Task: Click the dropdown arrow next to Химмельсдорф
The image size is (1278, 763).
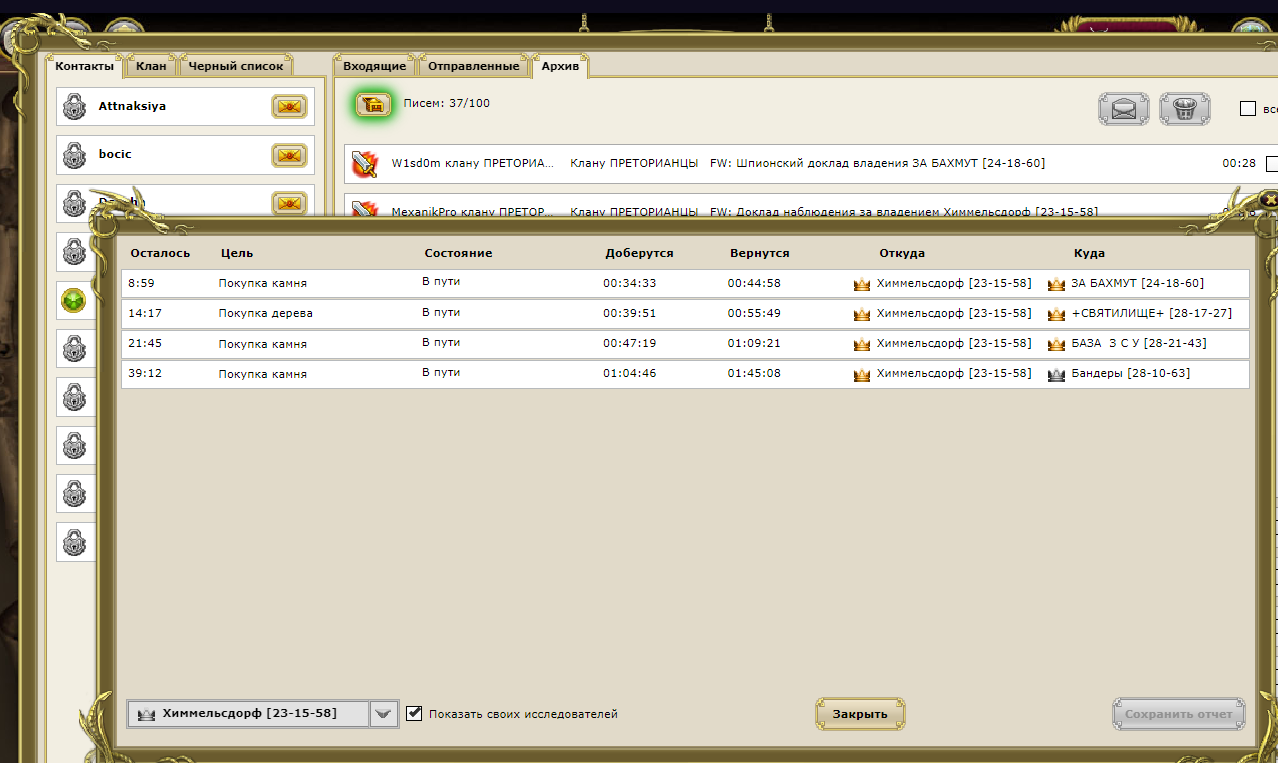Action: 384,714
